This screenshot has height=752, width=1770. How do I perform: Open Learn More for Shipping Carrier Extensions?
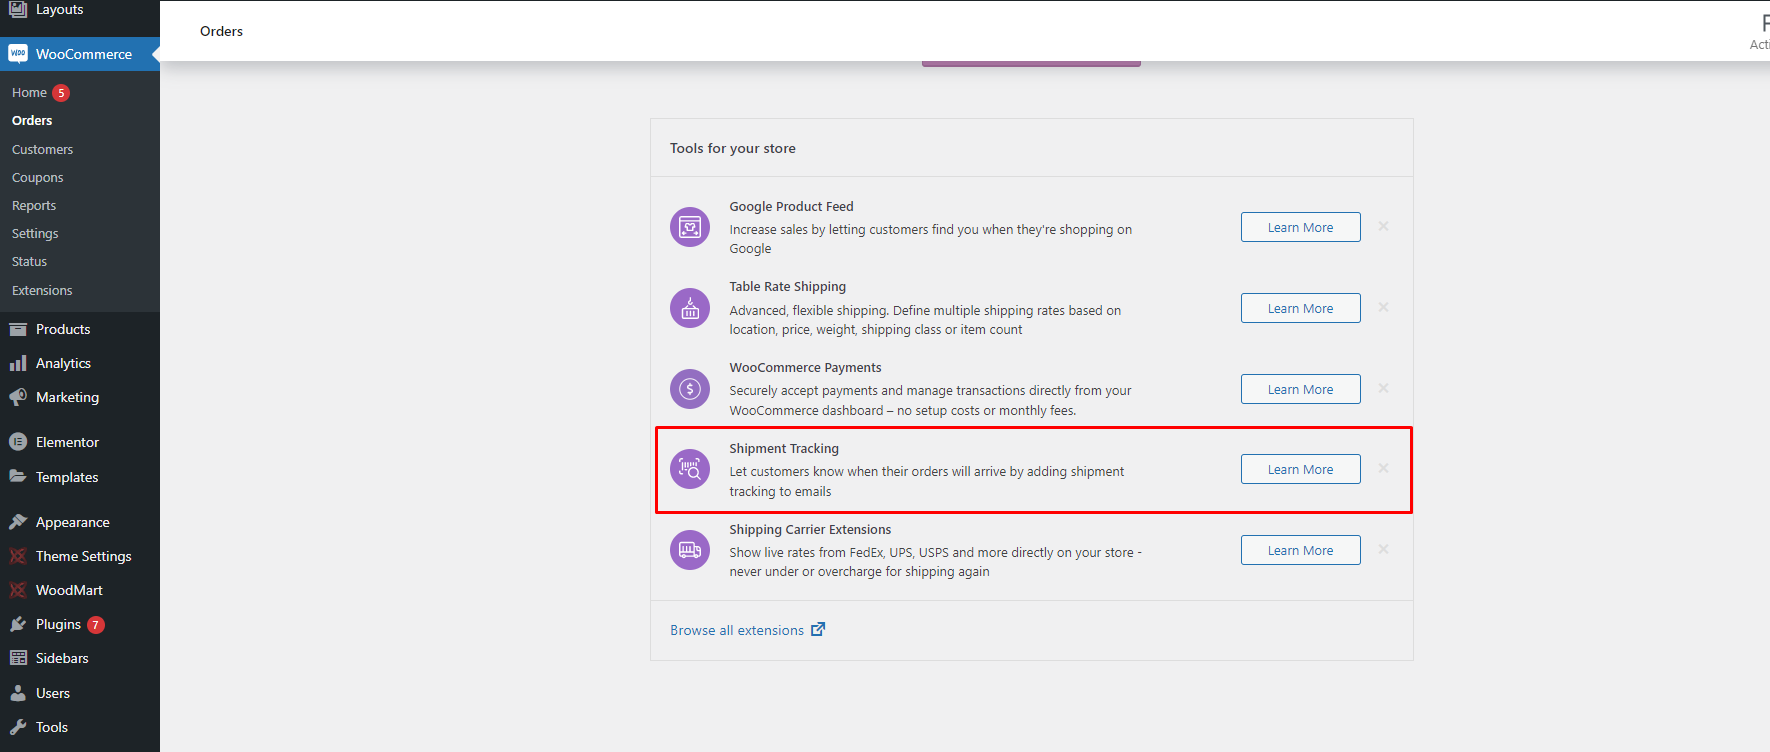pos(1300,550)
